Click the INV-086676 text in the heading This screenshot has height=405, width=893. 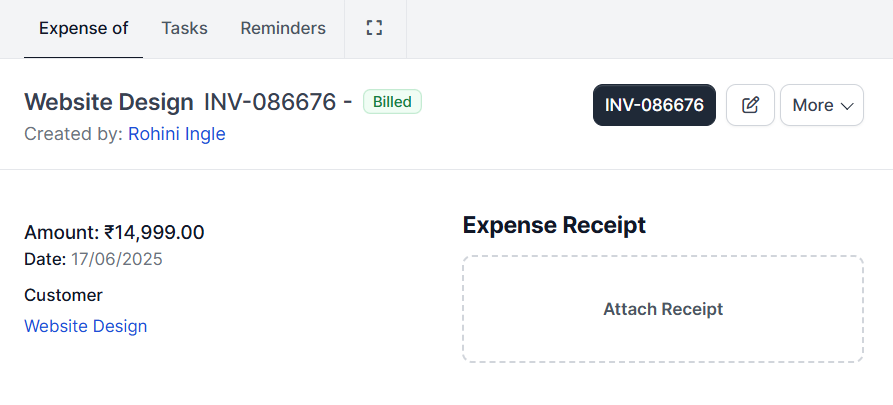point(270,102)
